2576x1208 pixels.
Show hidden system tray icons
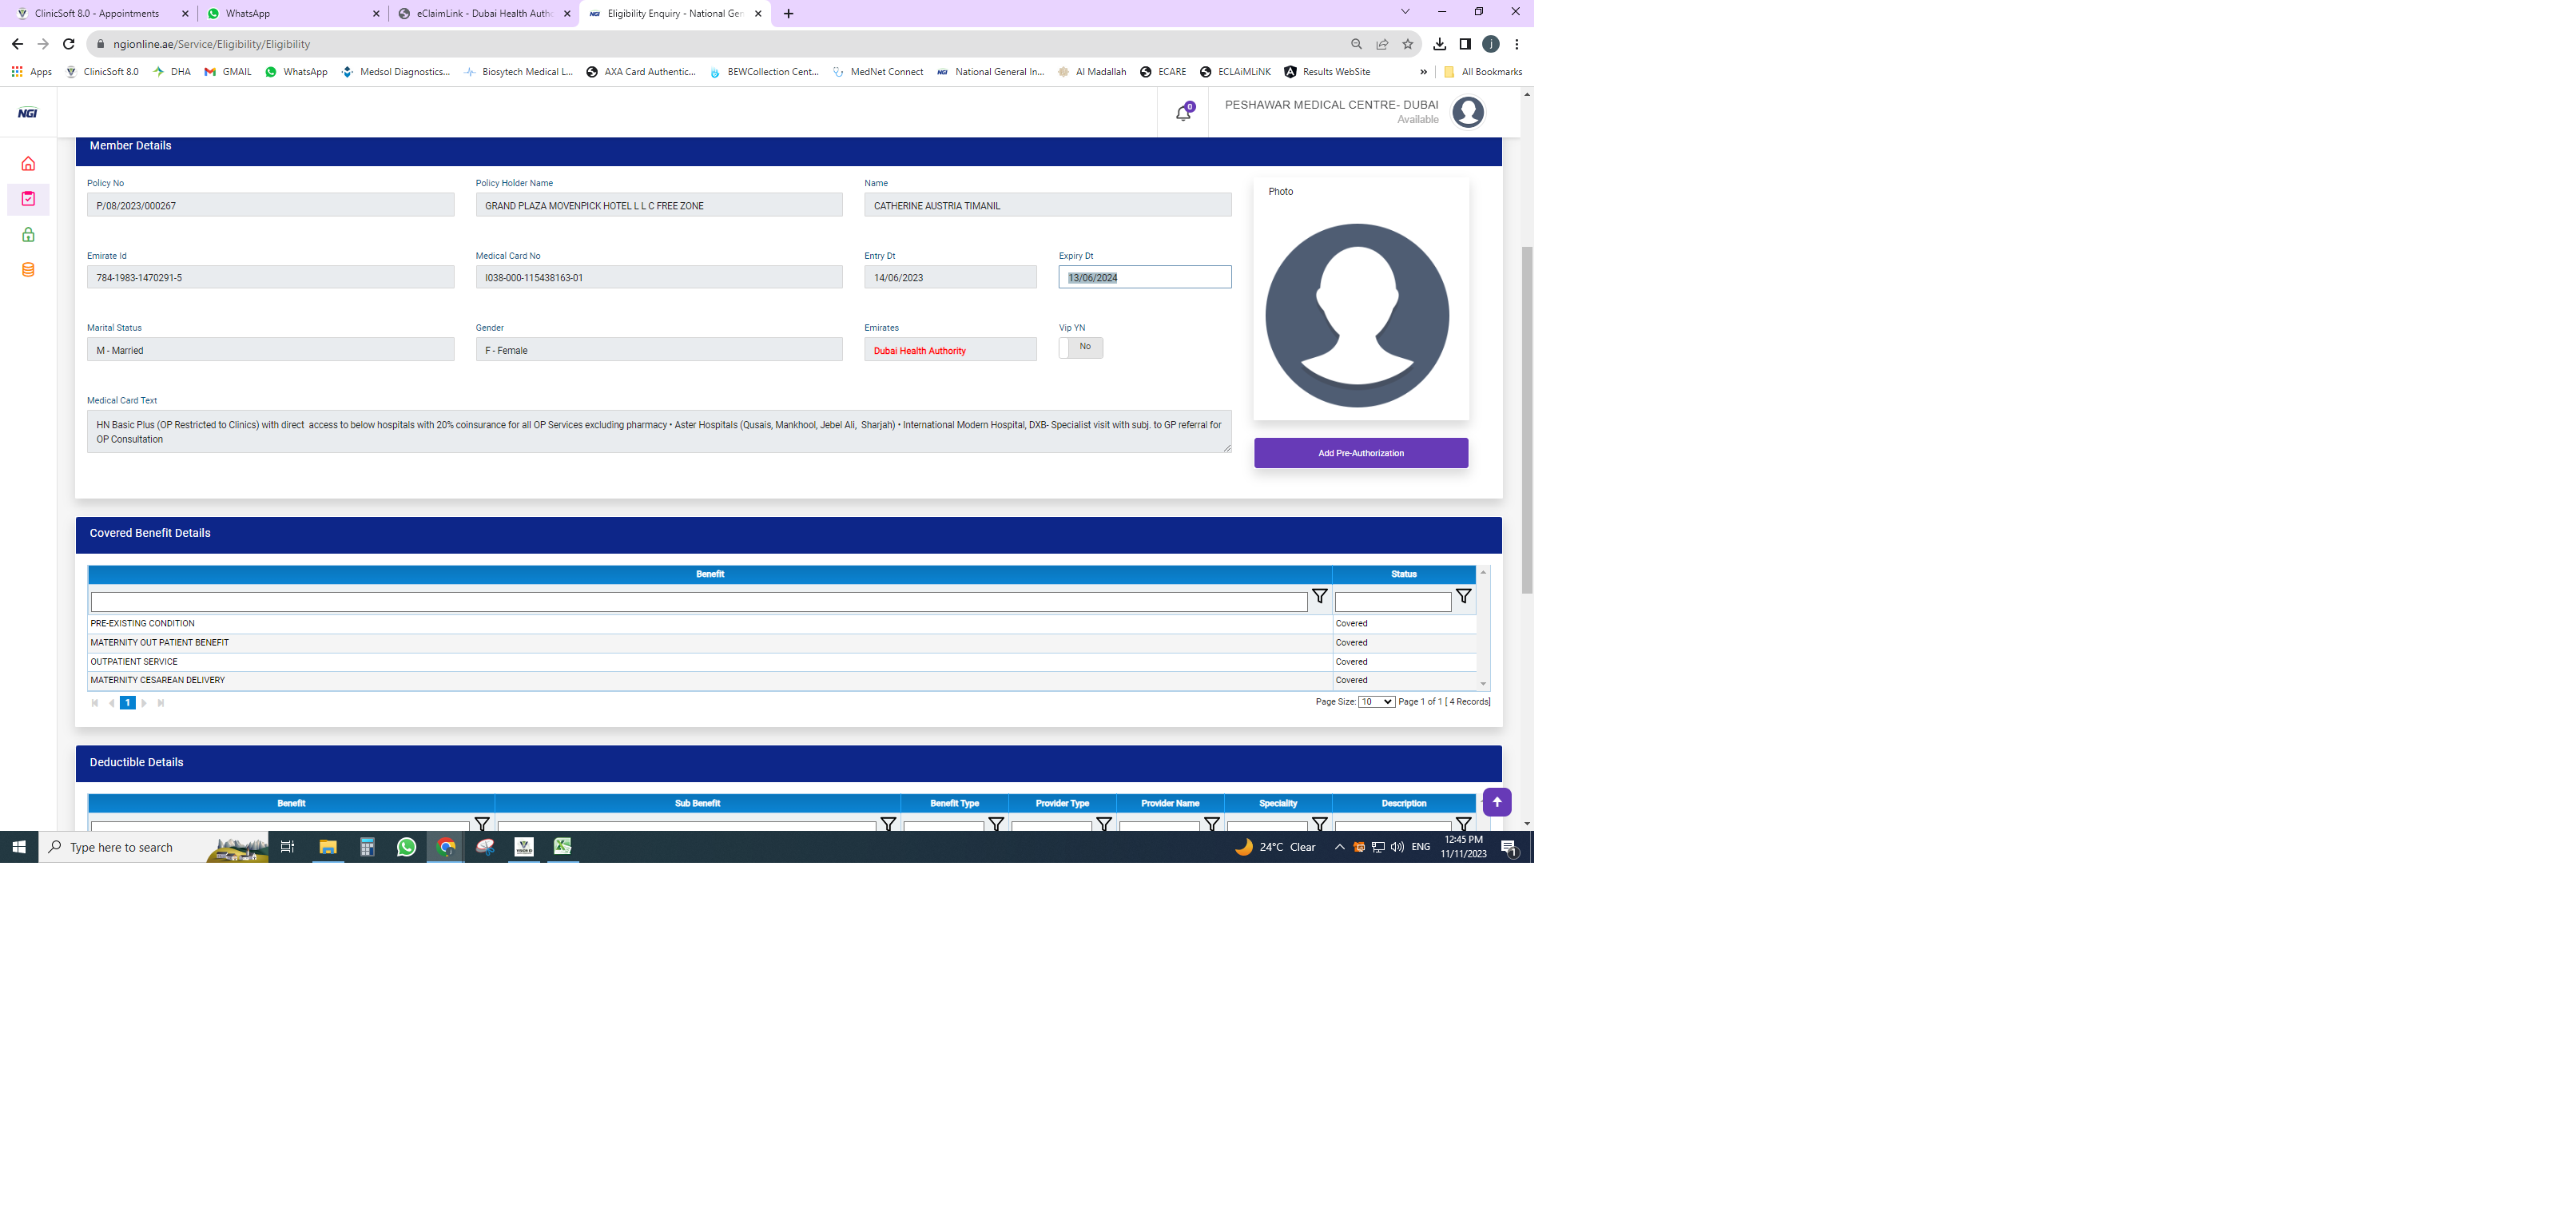tap(1339, 847)
